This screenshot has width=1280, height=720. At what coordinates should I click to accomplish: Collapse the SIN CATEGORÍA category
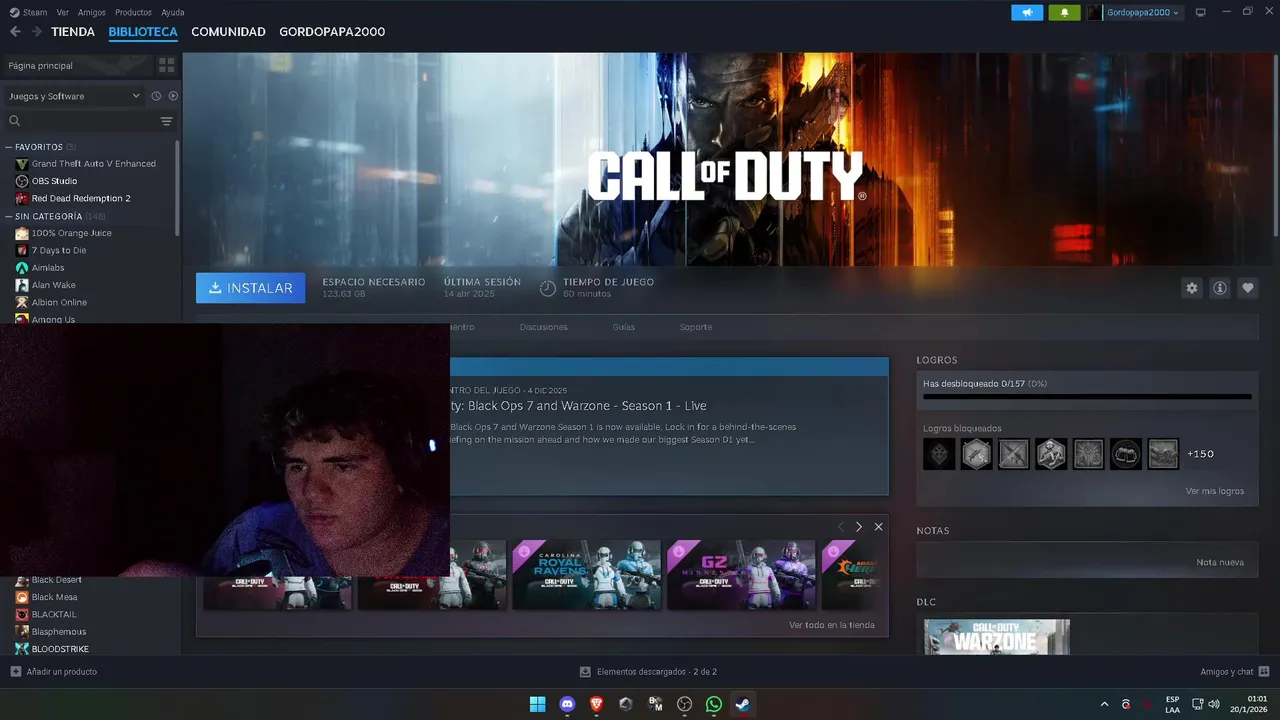tap(9, 216)
